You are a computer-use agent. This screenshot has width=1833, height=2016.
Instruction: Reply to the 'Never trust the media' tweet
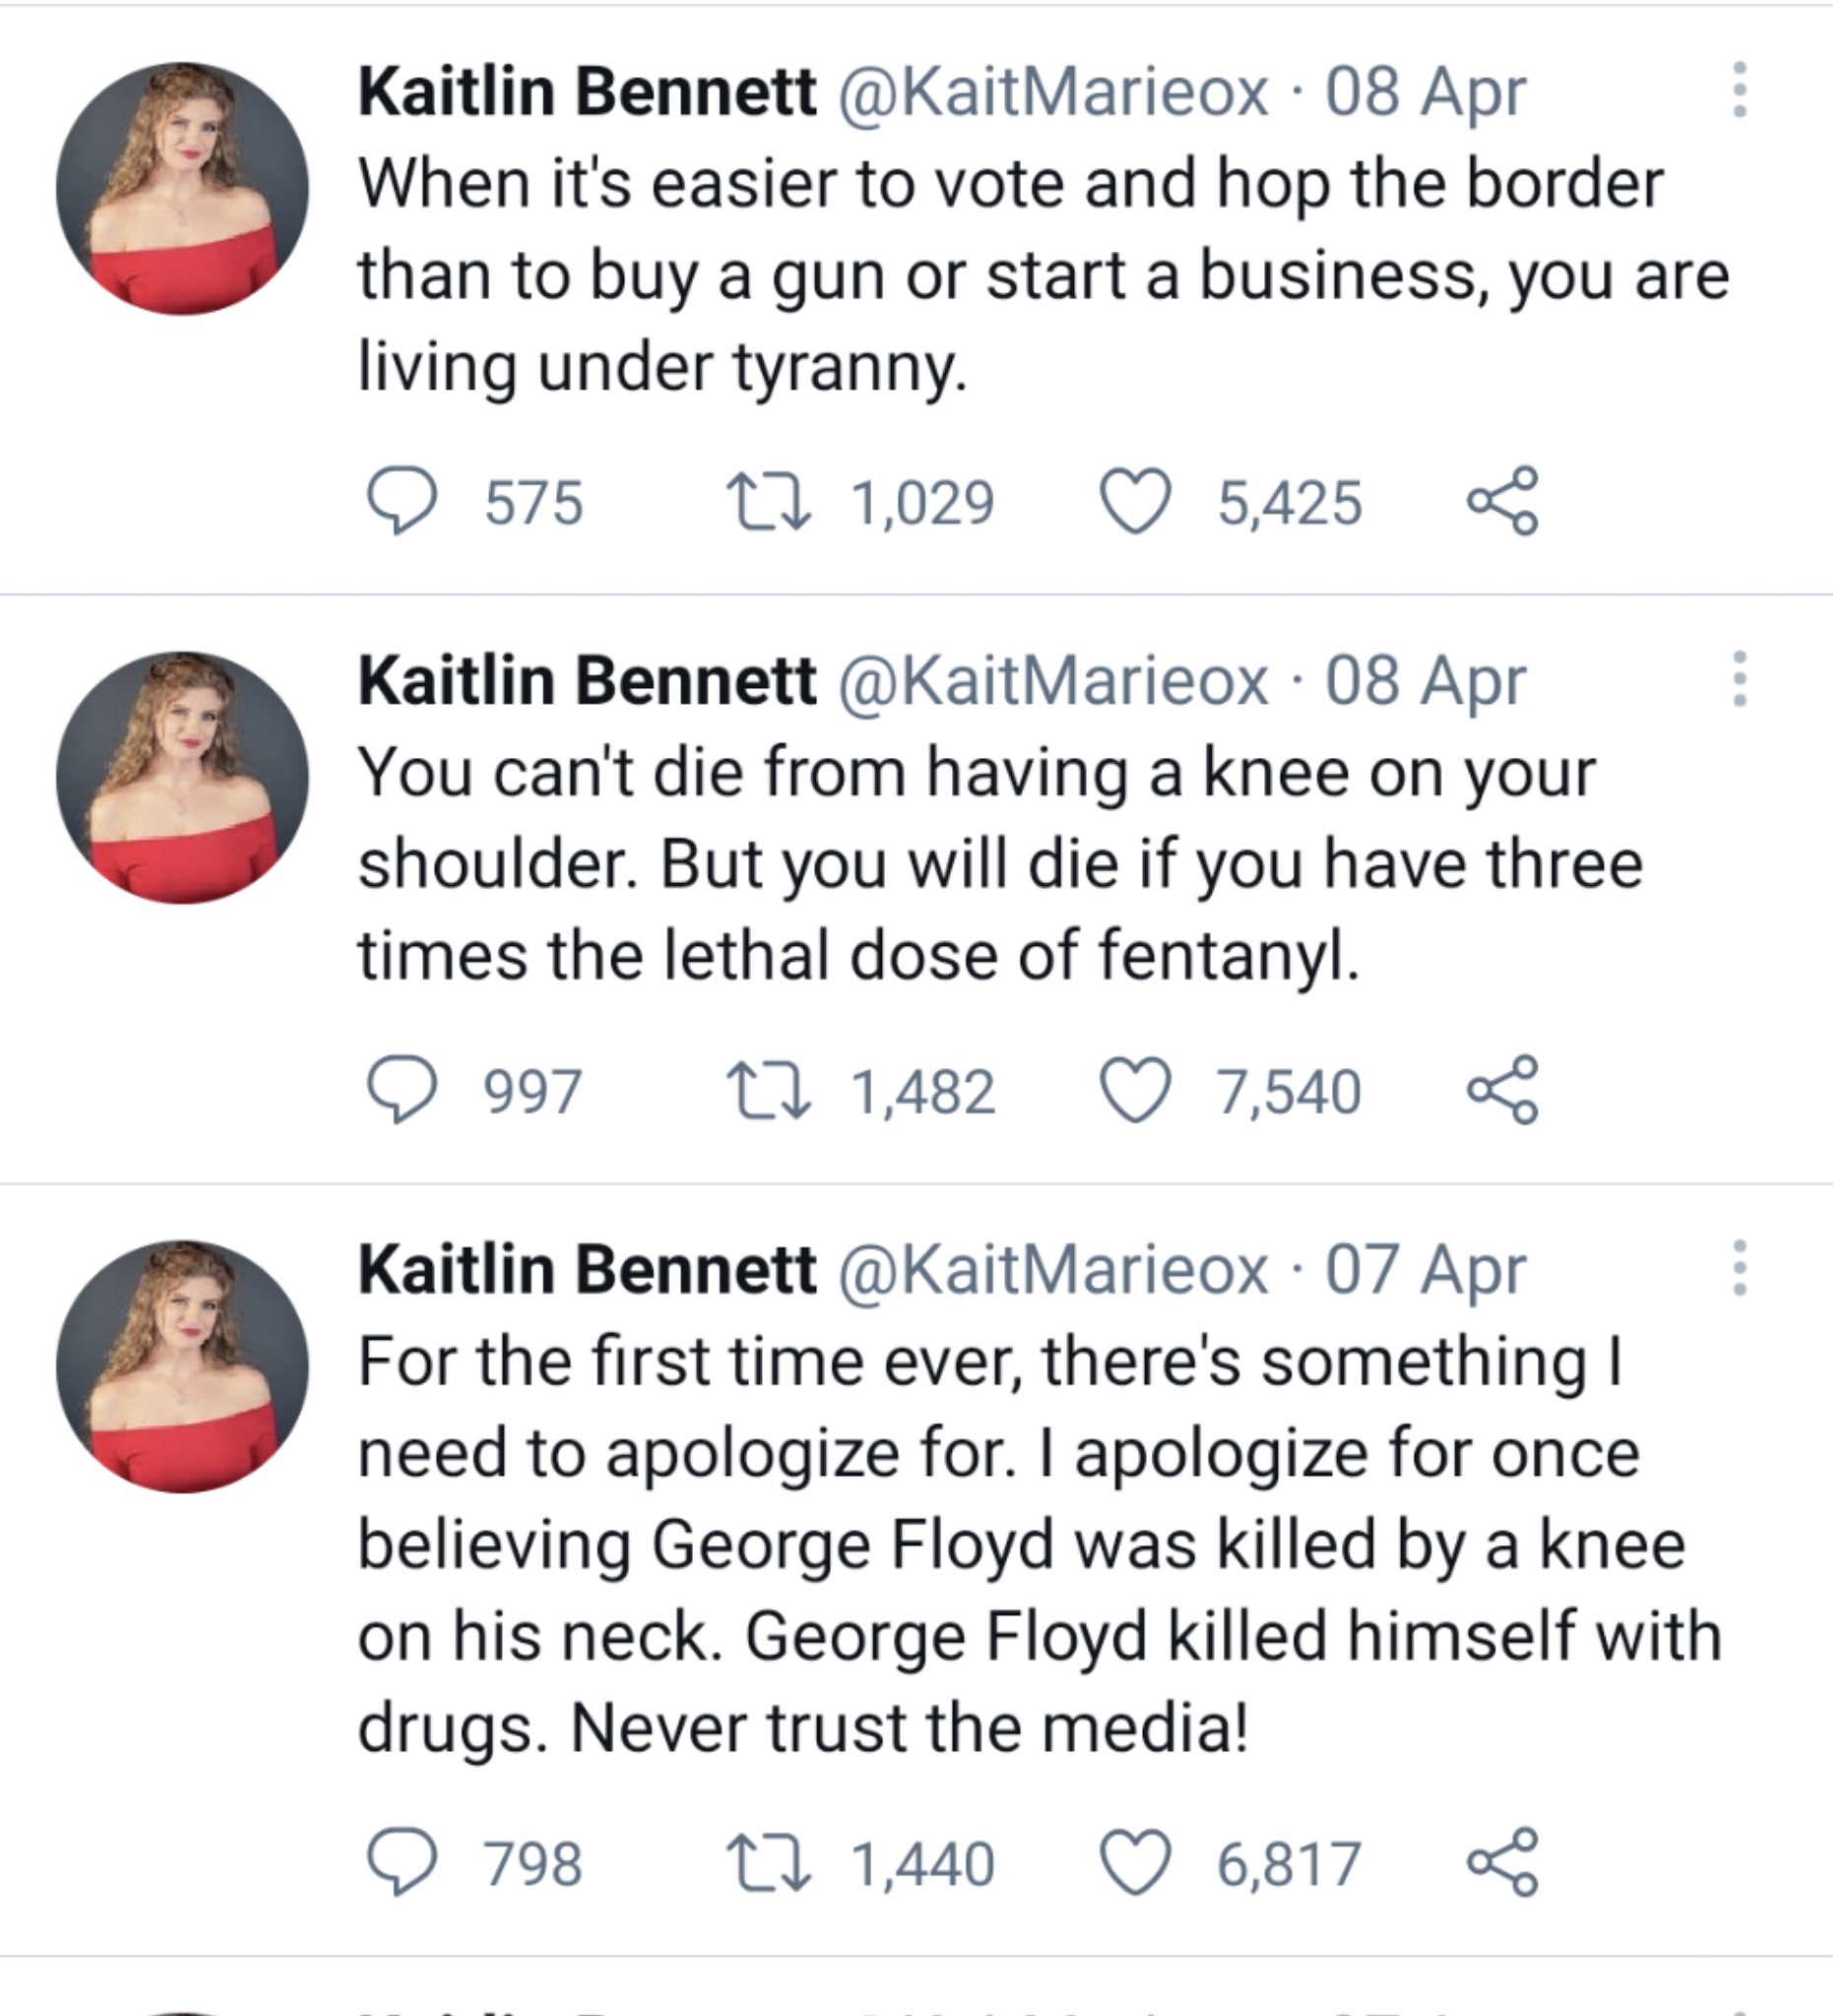pyautogui.click(x=402, y=1863)
